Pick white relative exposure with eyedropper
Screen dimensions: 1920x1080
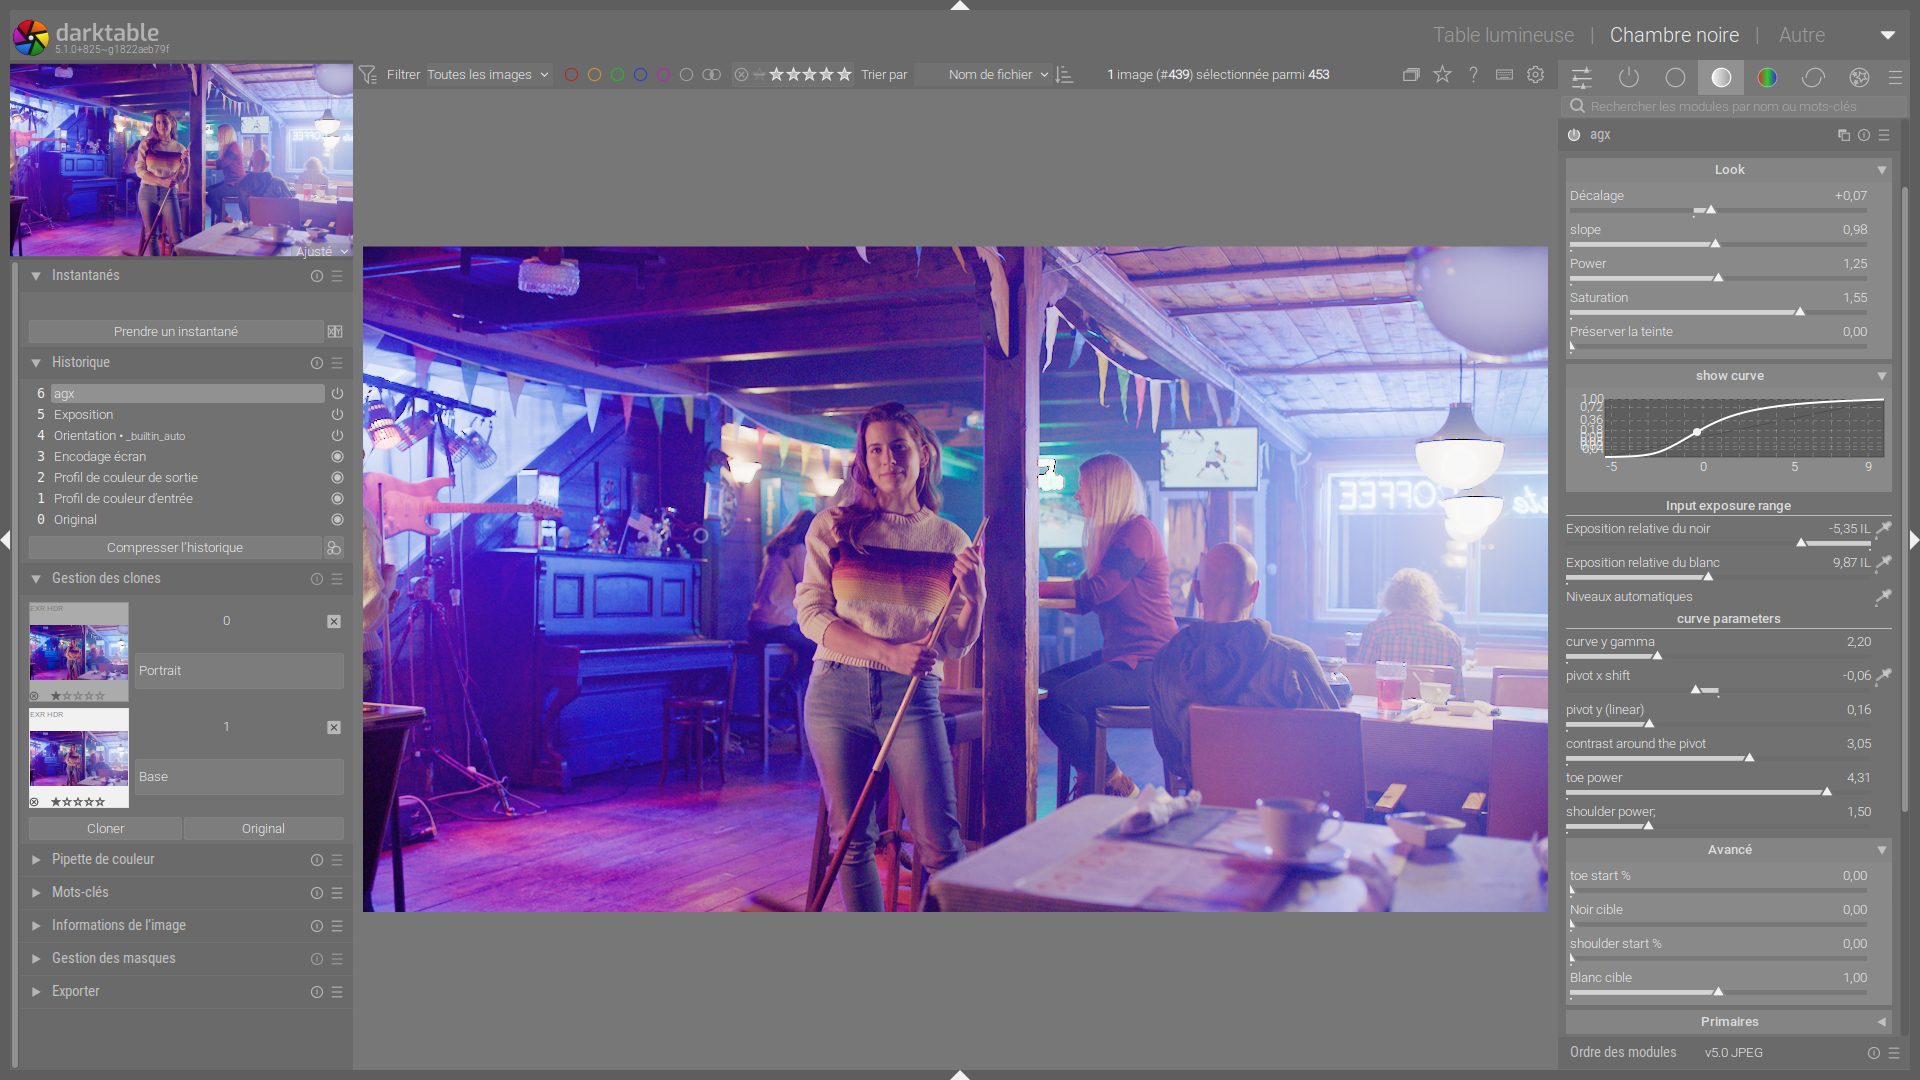[1883, 562]
